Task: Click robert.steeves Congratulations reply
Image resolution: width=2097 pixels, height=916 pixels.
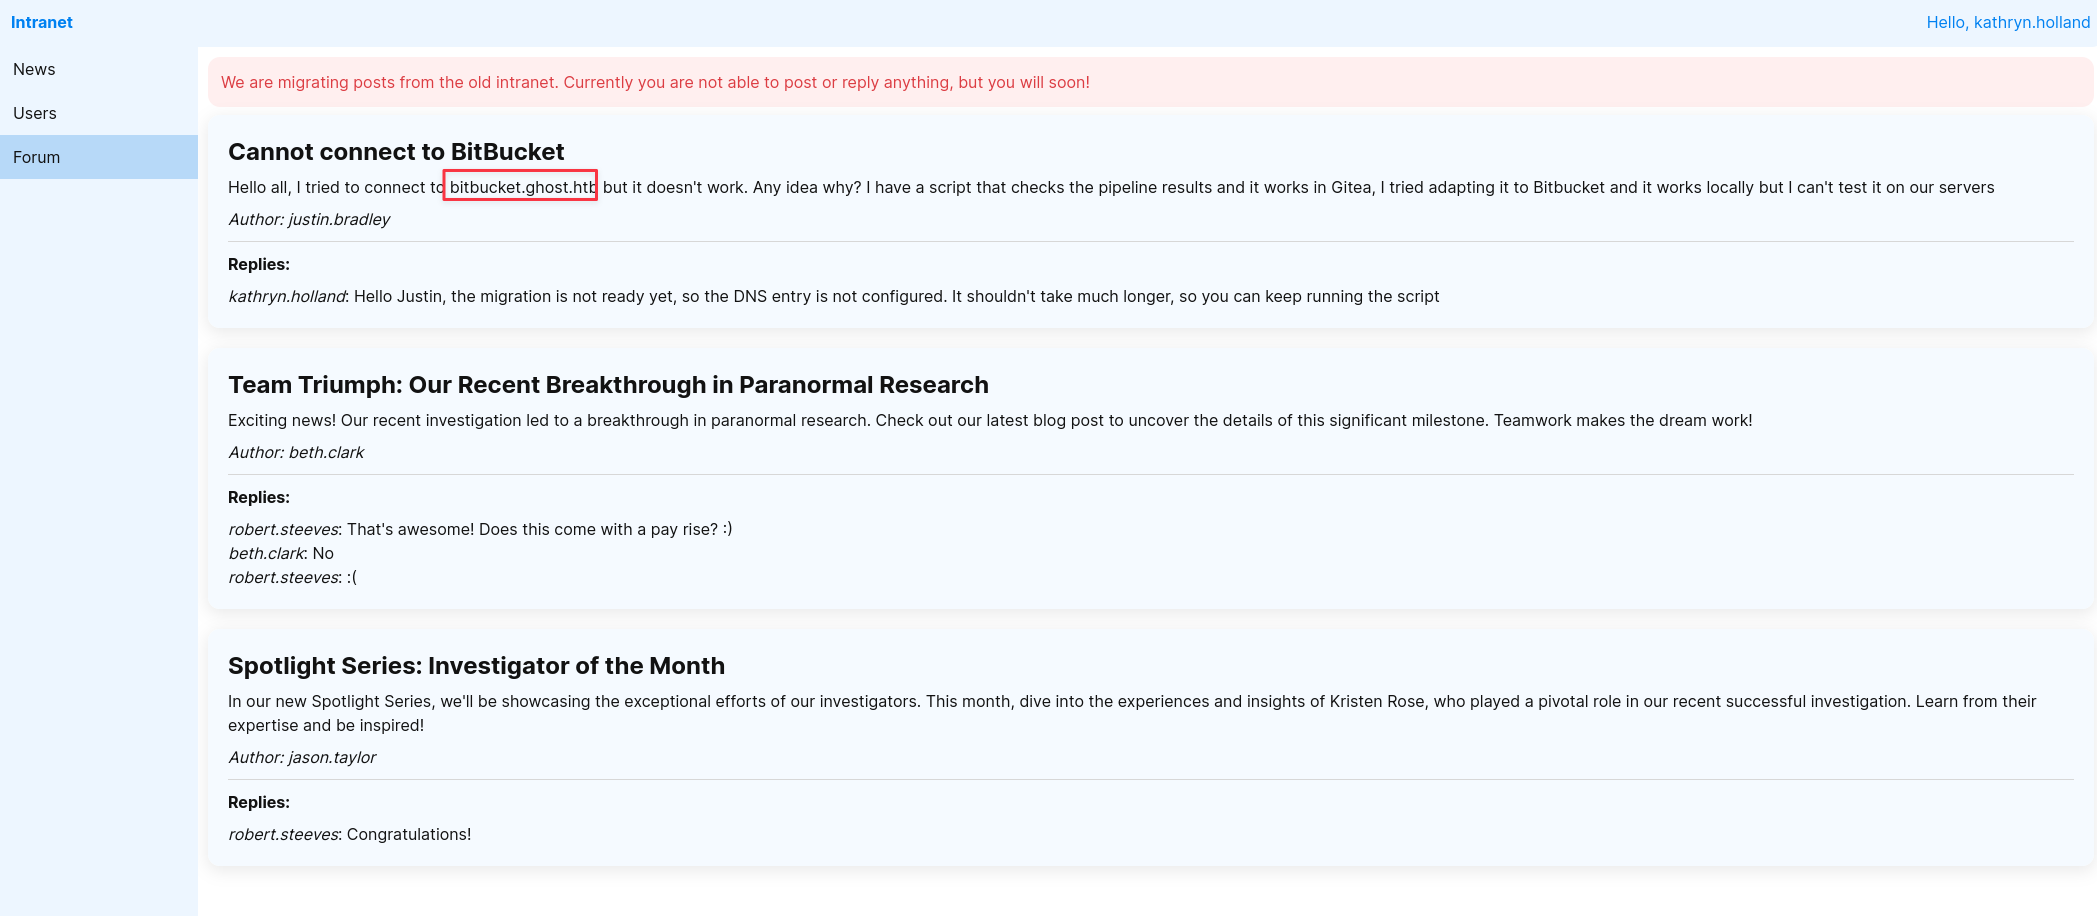Action: 349,834
